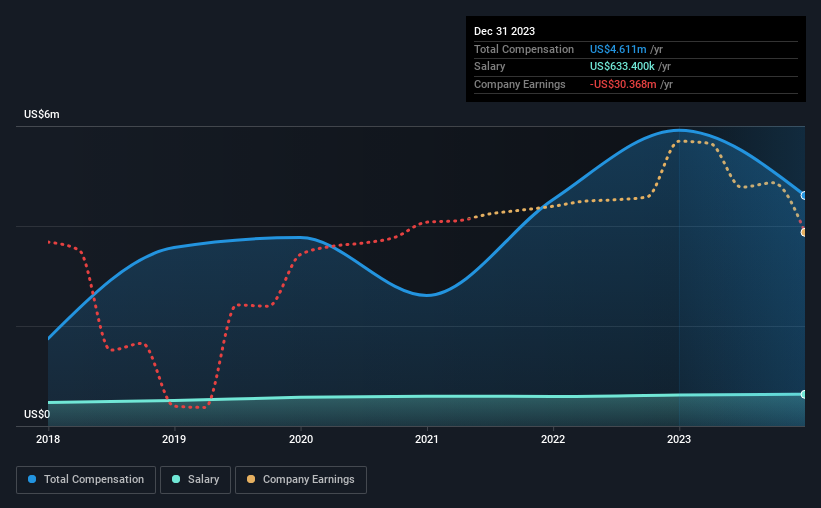Click the blue end-of-line compensation data point

coord(804,195)
